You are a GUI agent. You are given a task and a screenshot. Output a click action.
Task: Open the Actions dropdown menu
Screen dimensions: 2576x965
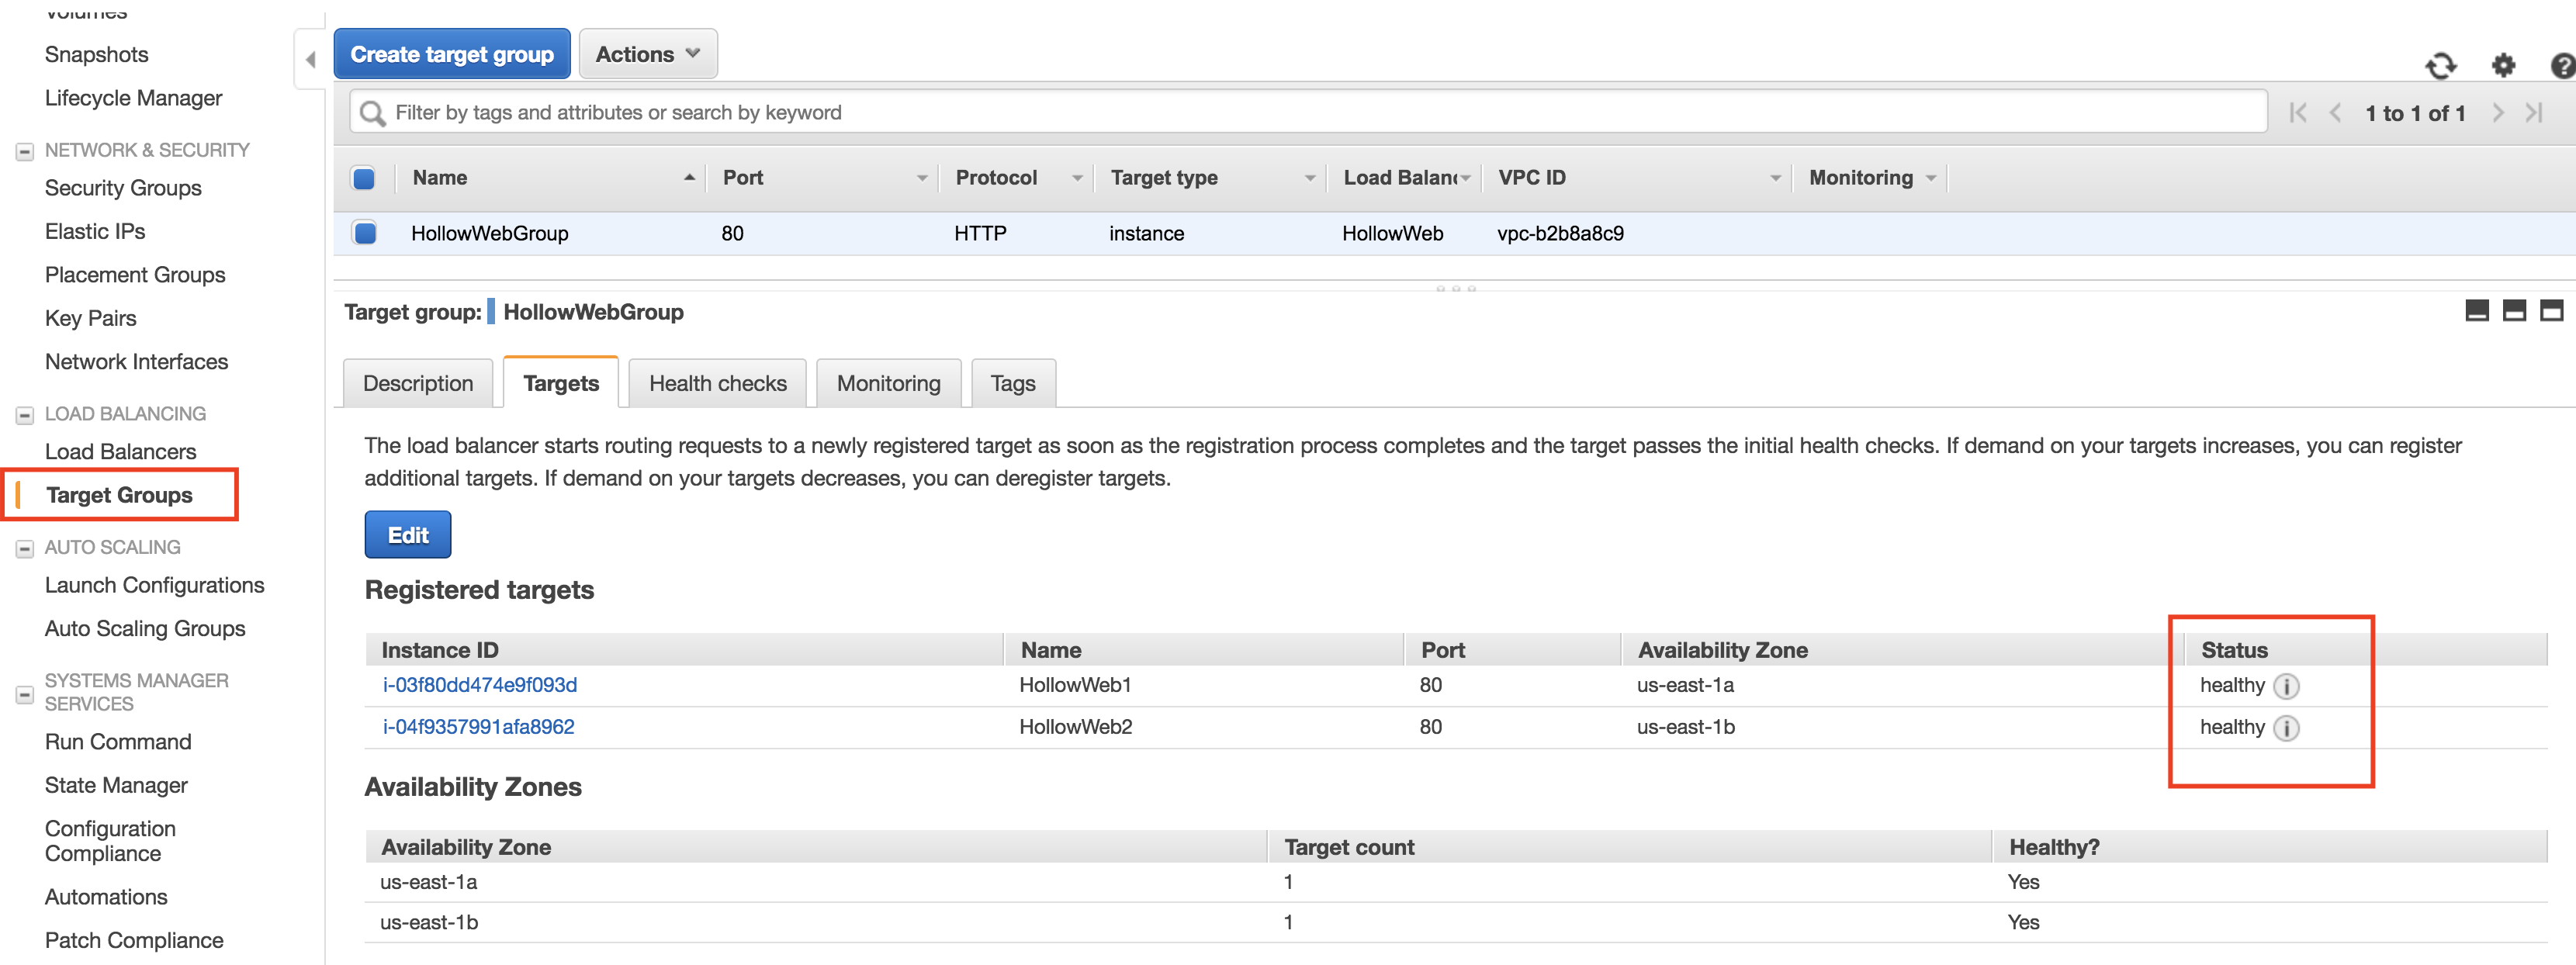(647, 54)
